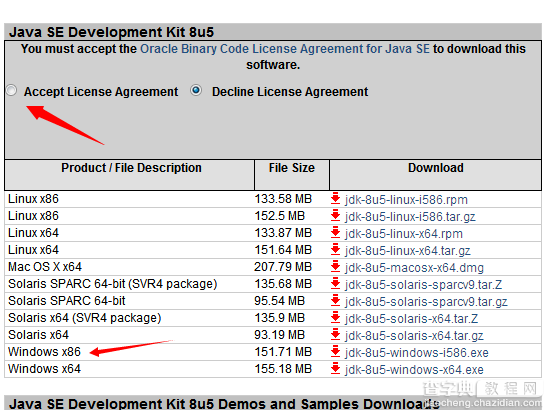
Task: Click the Download column header
Action: click(435, 168)
